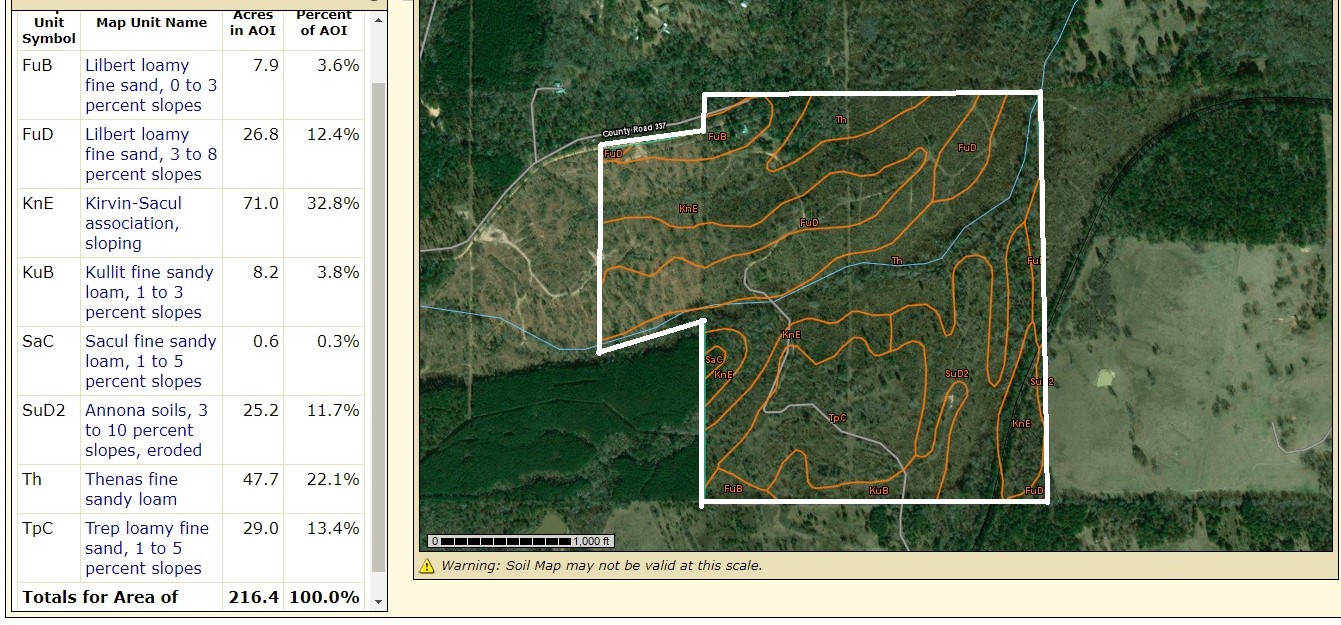Click the soil map warning icon

coord(426,566)
